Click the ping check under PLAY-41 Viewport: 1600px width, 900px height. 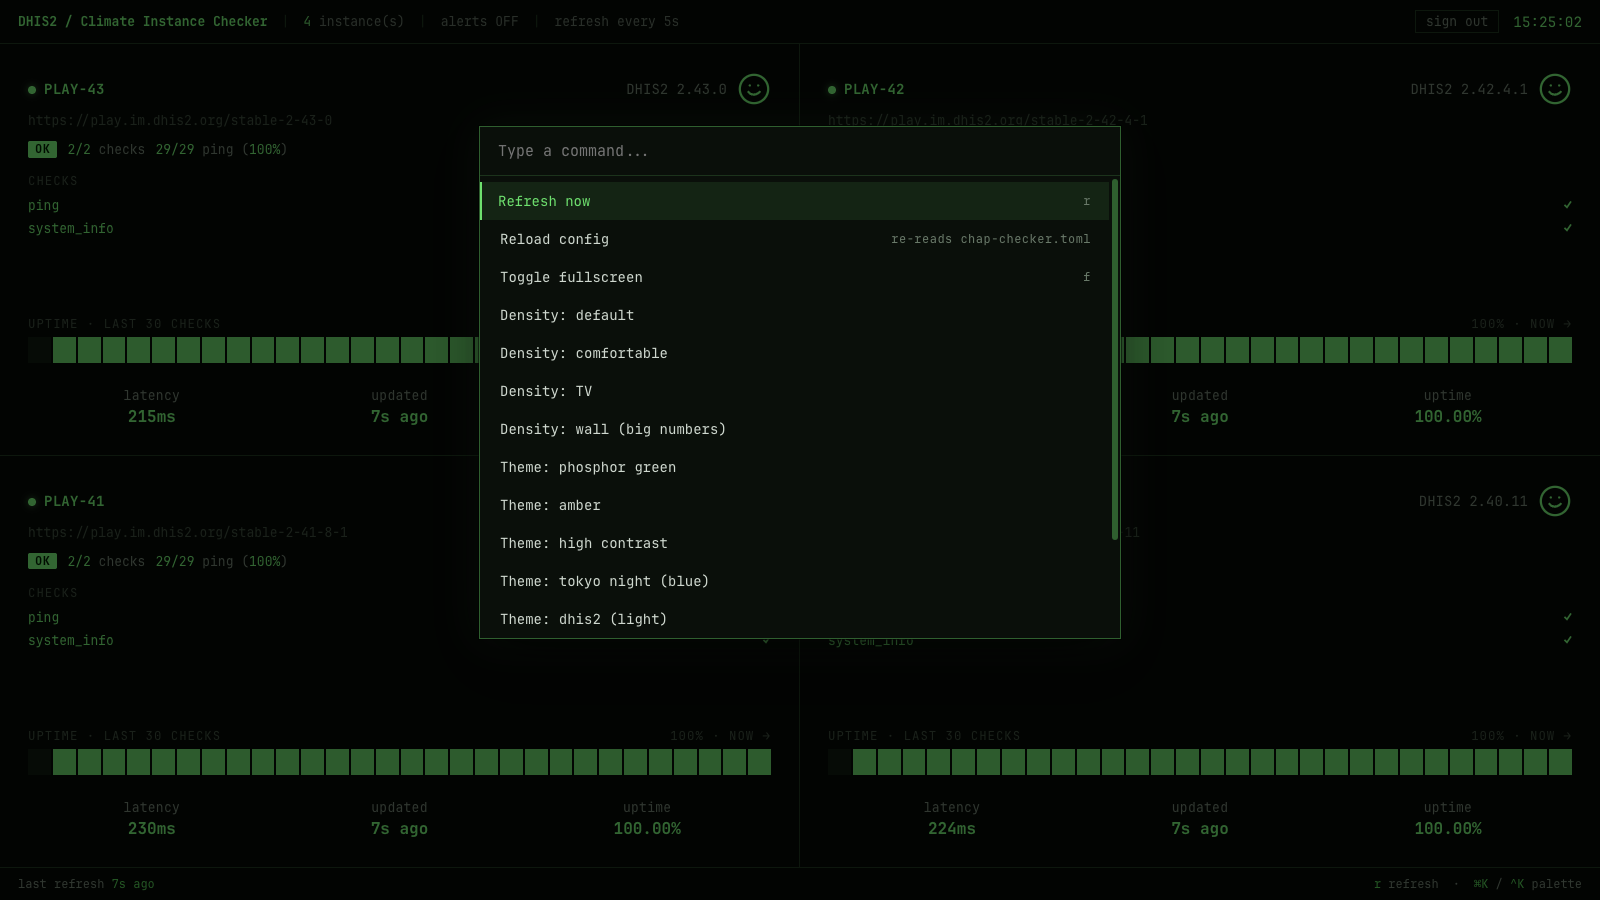(x=43, y=617)
